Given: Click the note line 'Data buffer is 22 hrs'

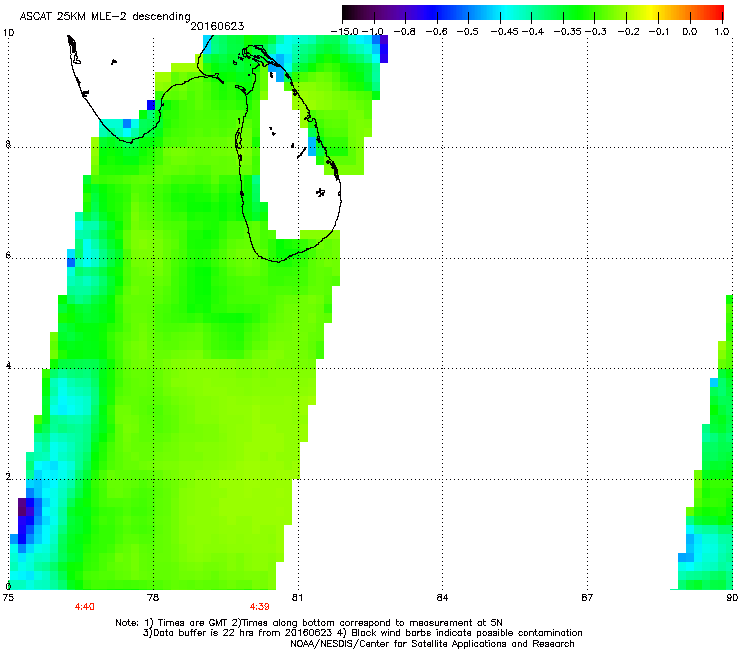Looking at the screenshot, I should 362,633.
